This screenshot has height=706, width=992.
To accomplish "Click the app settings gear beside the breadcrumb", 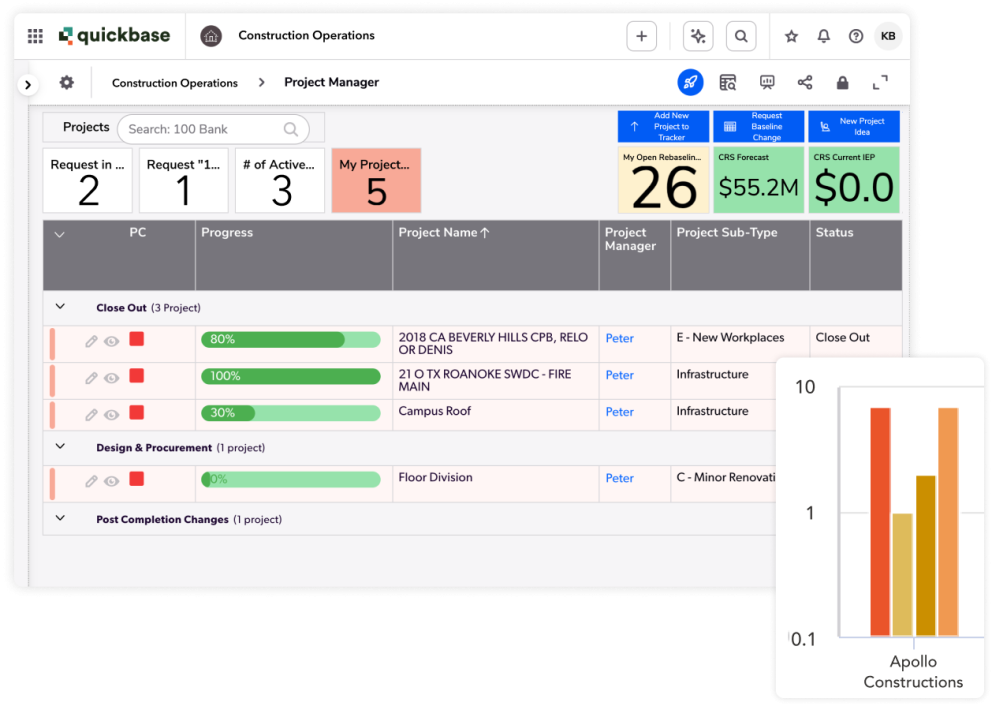I will [x=66, y=82].
